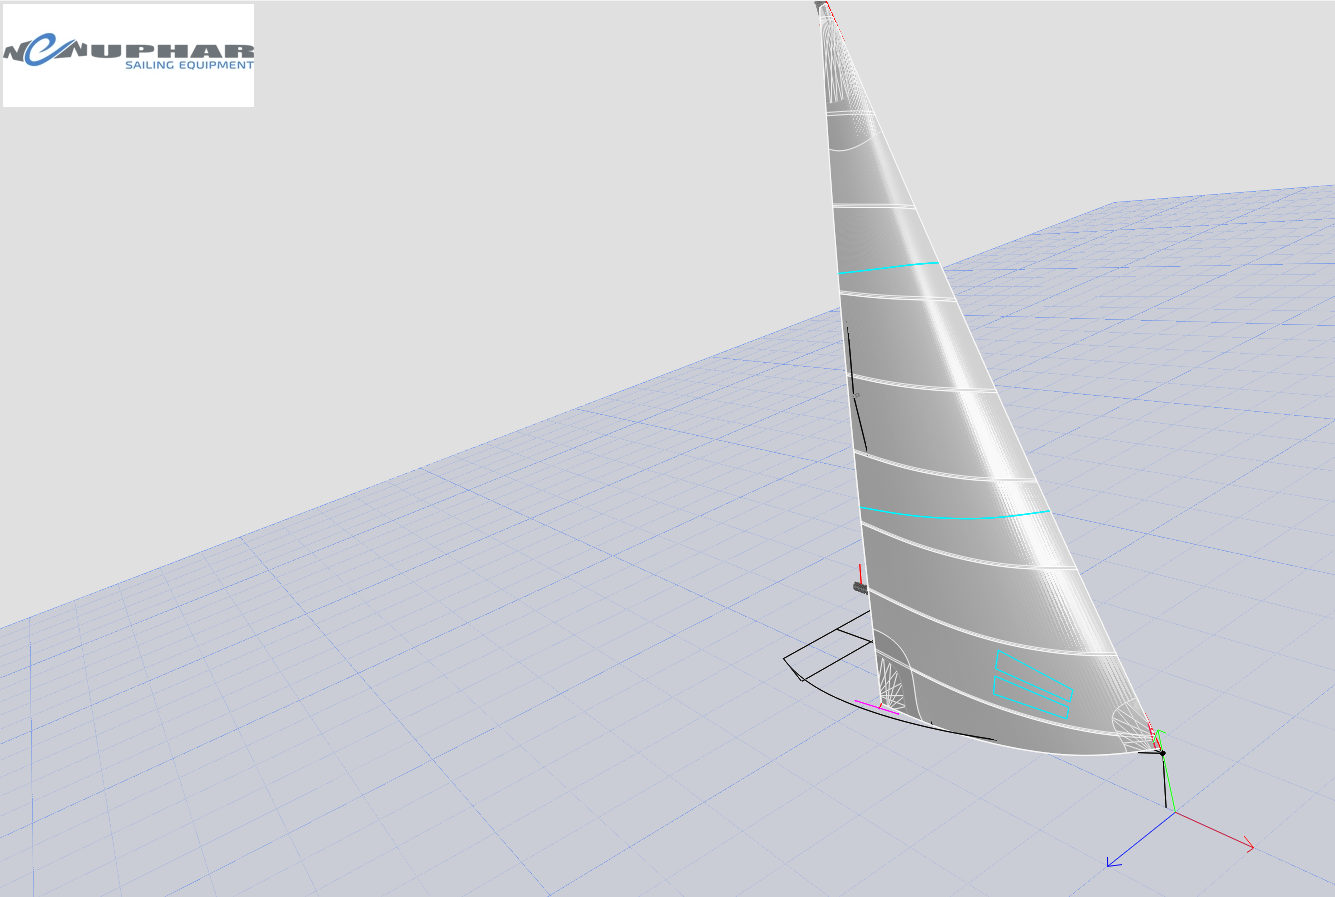Viewport: 1335px width, 897px height.
Task: Click the coordinate axes origin point
Action: pyautogui.click(x=1175, y=812)
